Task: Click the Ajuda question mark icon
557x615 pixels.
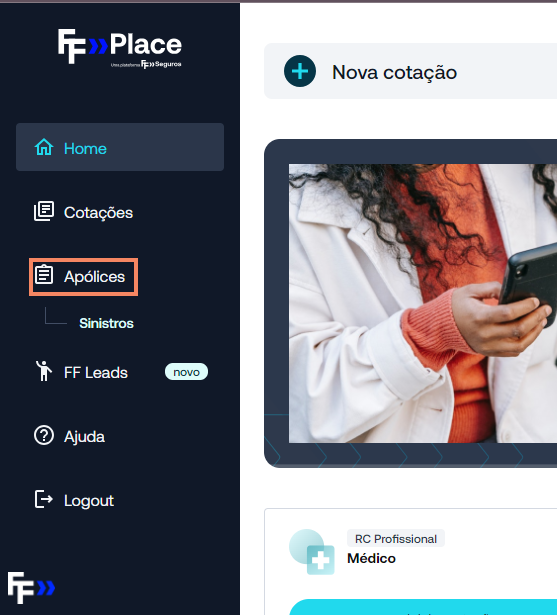Action: click(x=44, y=435)
